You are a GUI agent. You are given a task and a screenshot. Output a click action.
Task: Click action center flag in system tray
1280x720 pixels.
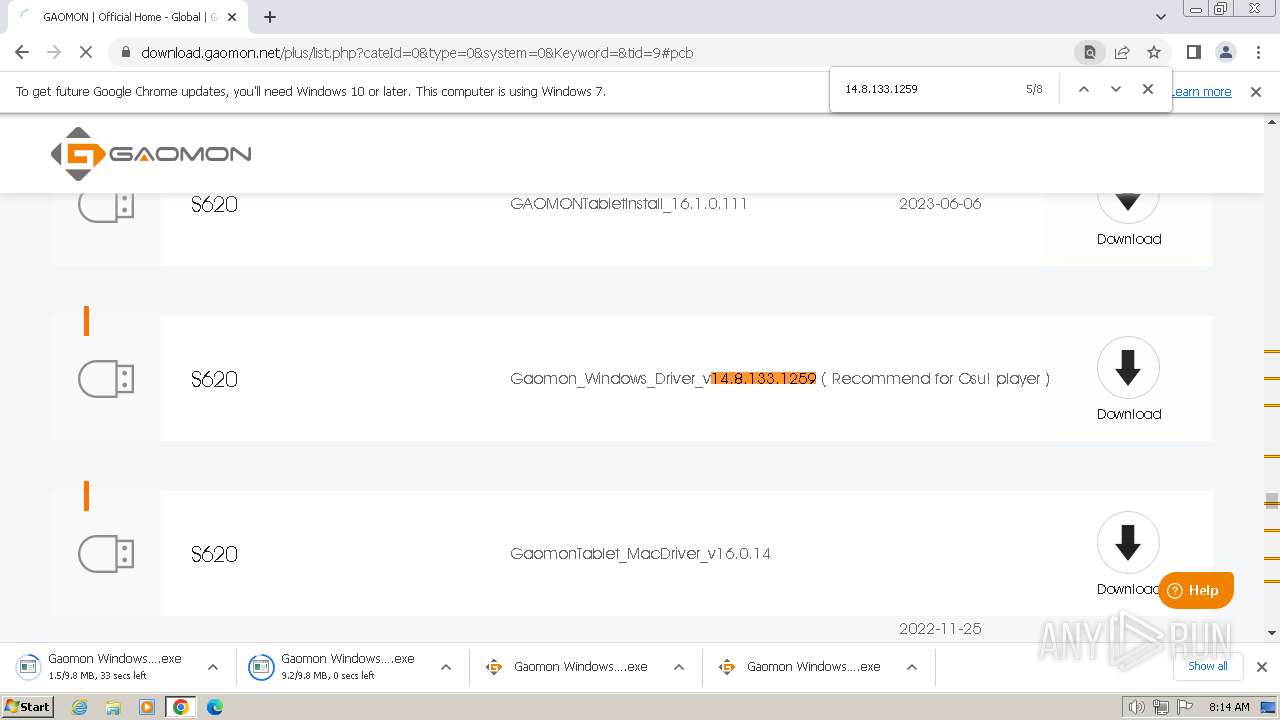coord(1185,707)
